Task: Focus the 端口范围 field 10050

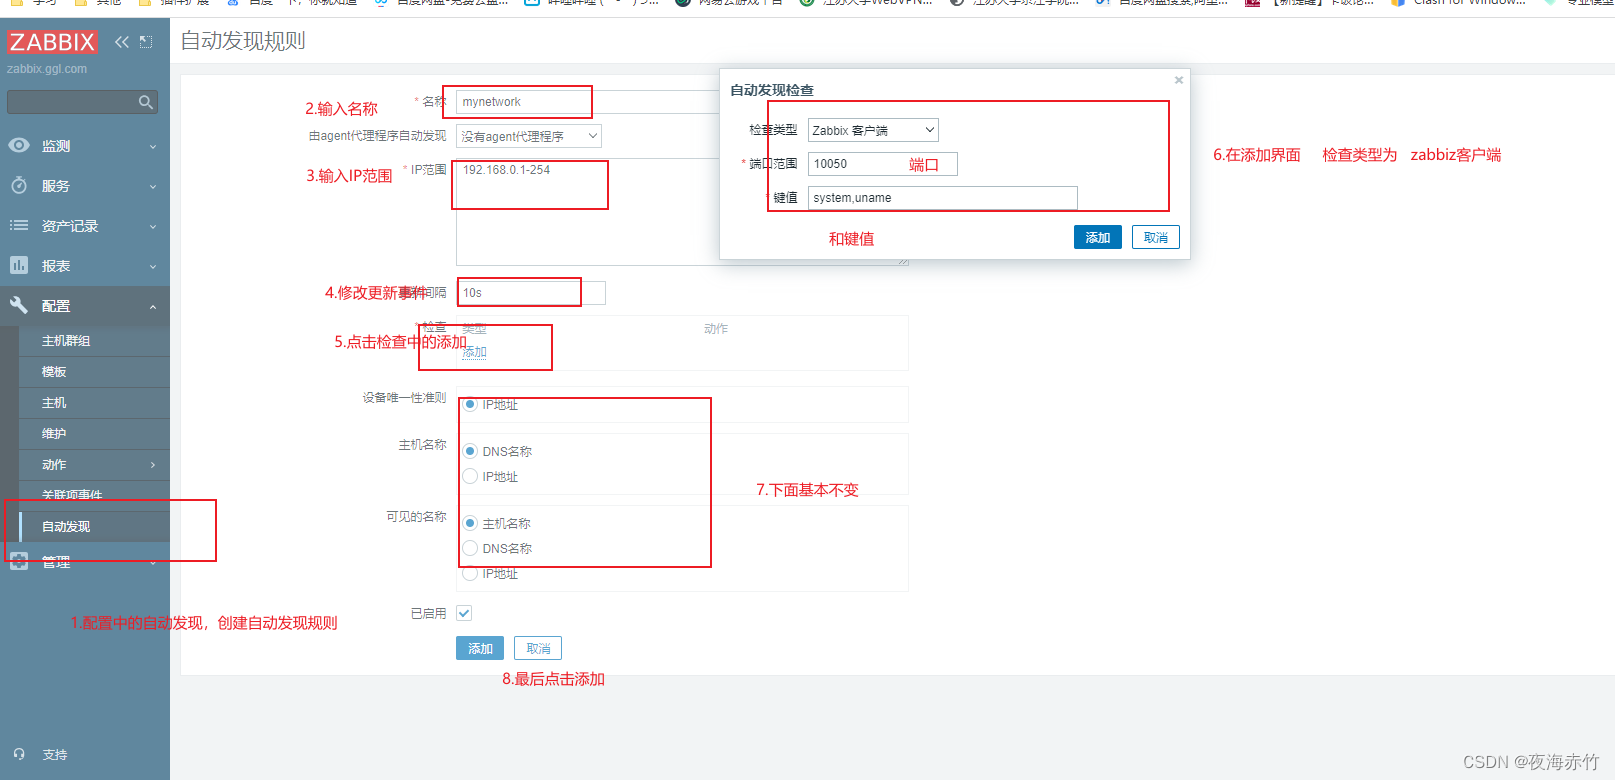Action: [x=883, y=164]
